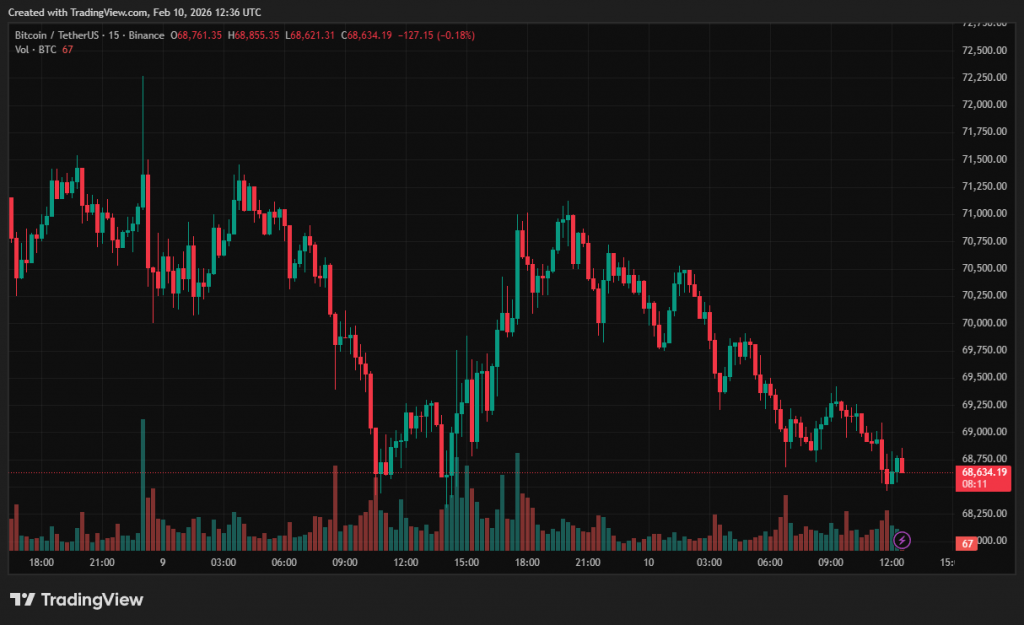Click the 12:00 label at right of time axis
The height and width of the screenshot is (625, 1024).
[891, 563]
